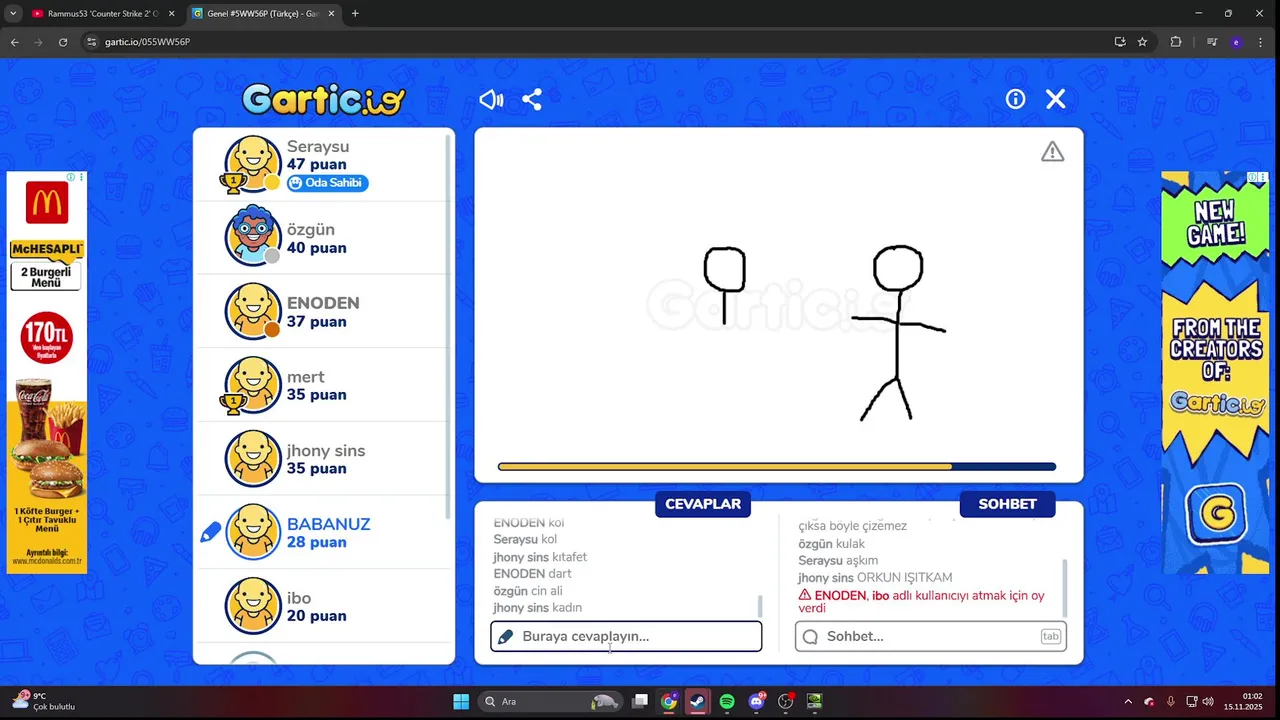Expand the hidden system tray icons
The height and width of the screenshot is (720, 1280).
1128,701
